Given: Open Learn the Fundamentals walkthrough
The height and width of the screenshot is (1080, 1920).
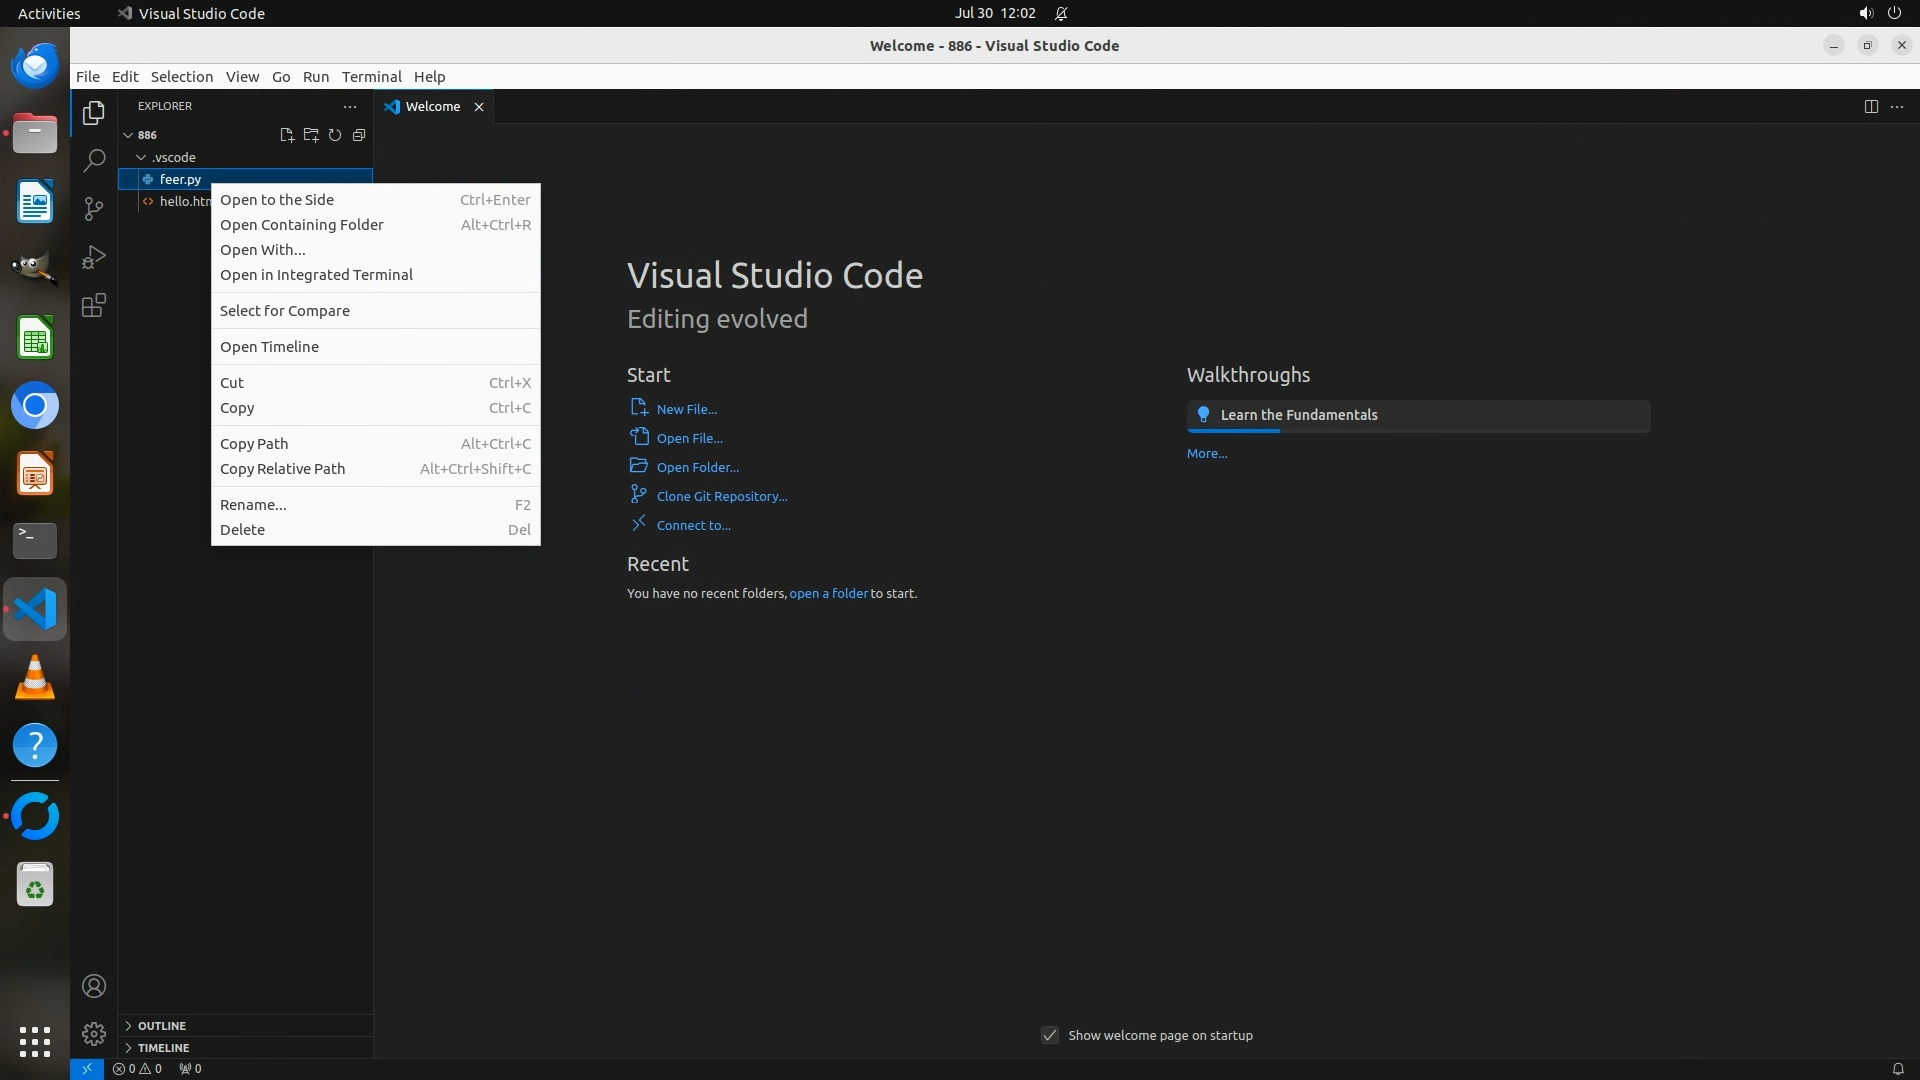Looking at the screenshot, I should pyautogui.click(x=1299, y=415).
